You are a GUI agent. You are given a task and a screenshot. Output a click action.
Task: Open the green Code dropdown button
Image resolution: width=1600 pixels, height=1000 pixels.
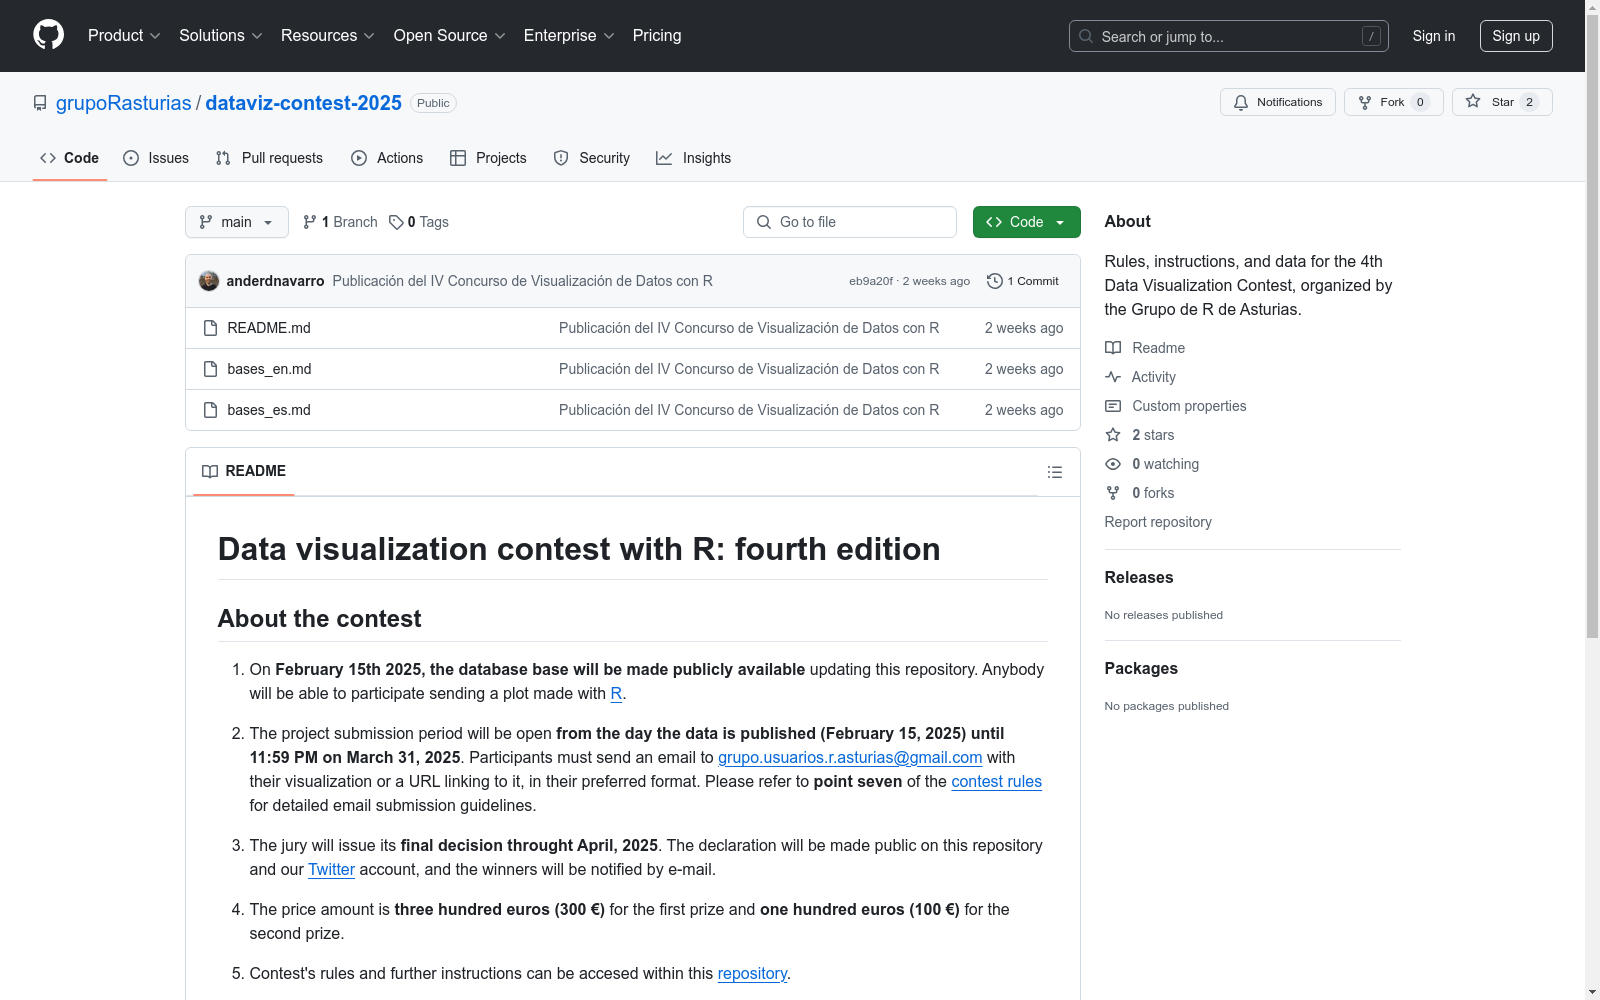tap(1026, 222)
